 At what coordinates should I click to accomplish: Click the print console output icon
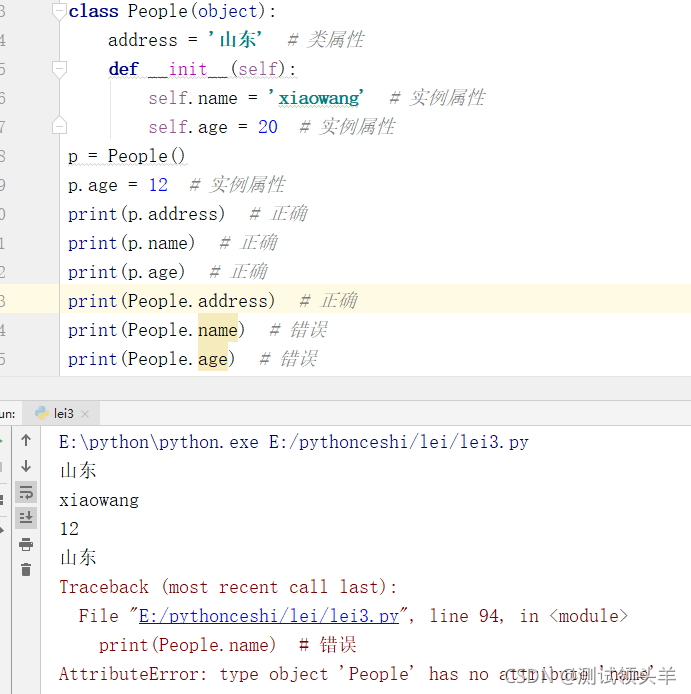point(26,544)
